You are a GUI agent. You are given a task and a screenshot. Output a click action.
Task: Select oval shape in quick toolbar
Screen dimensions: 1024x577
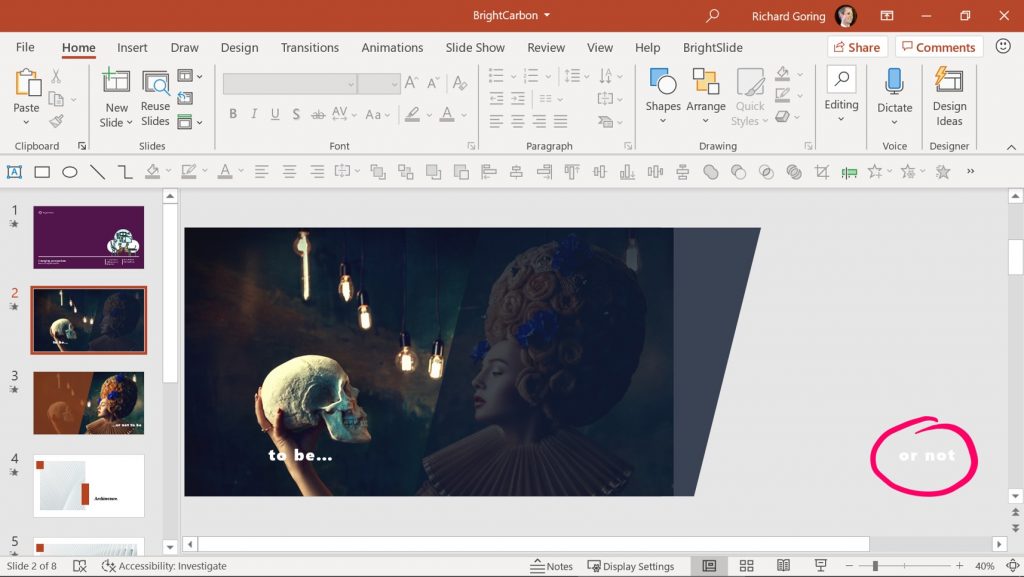tap(70, 172)
